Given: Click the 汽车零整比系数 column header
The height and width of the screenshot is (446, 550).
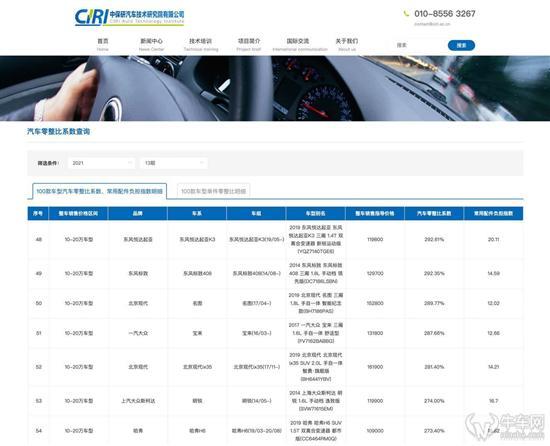Looking at the screenshot, I should tap(434, 213).
